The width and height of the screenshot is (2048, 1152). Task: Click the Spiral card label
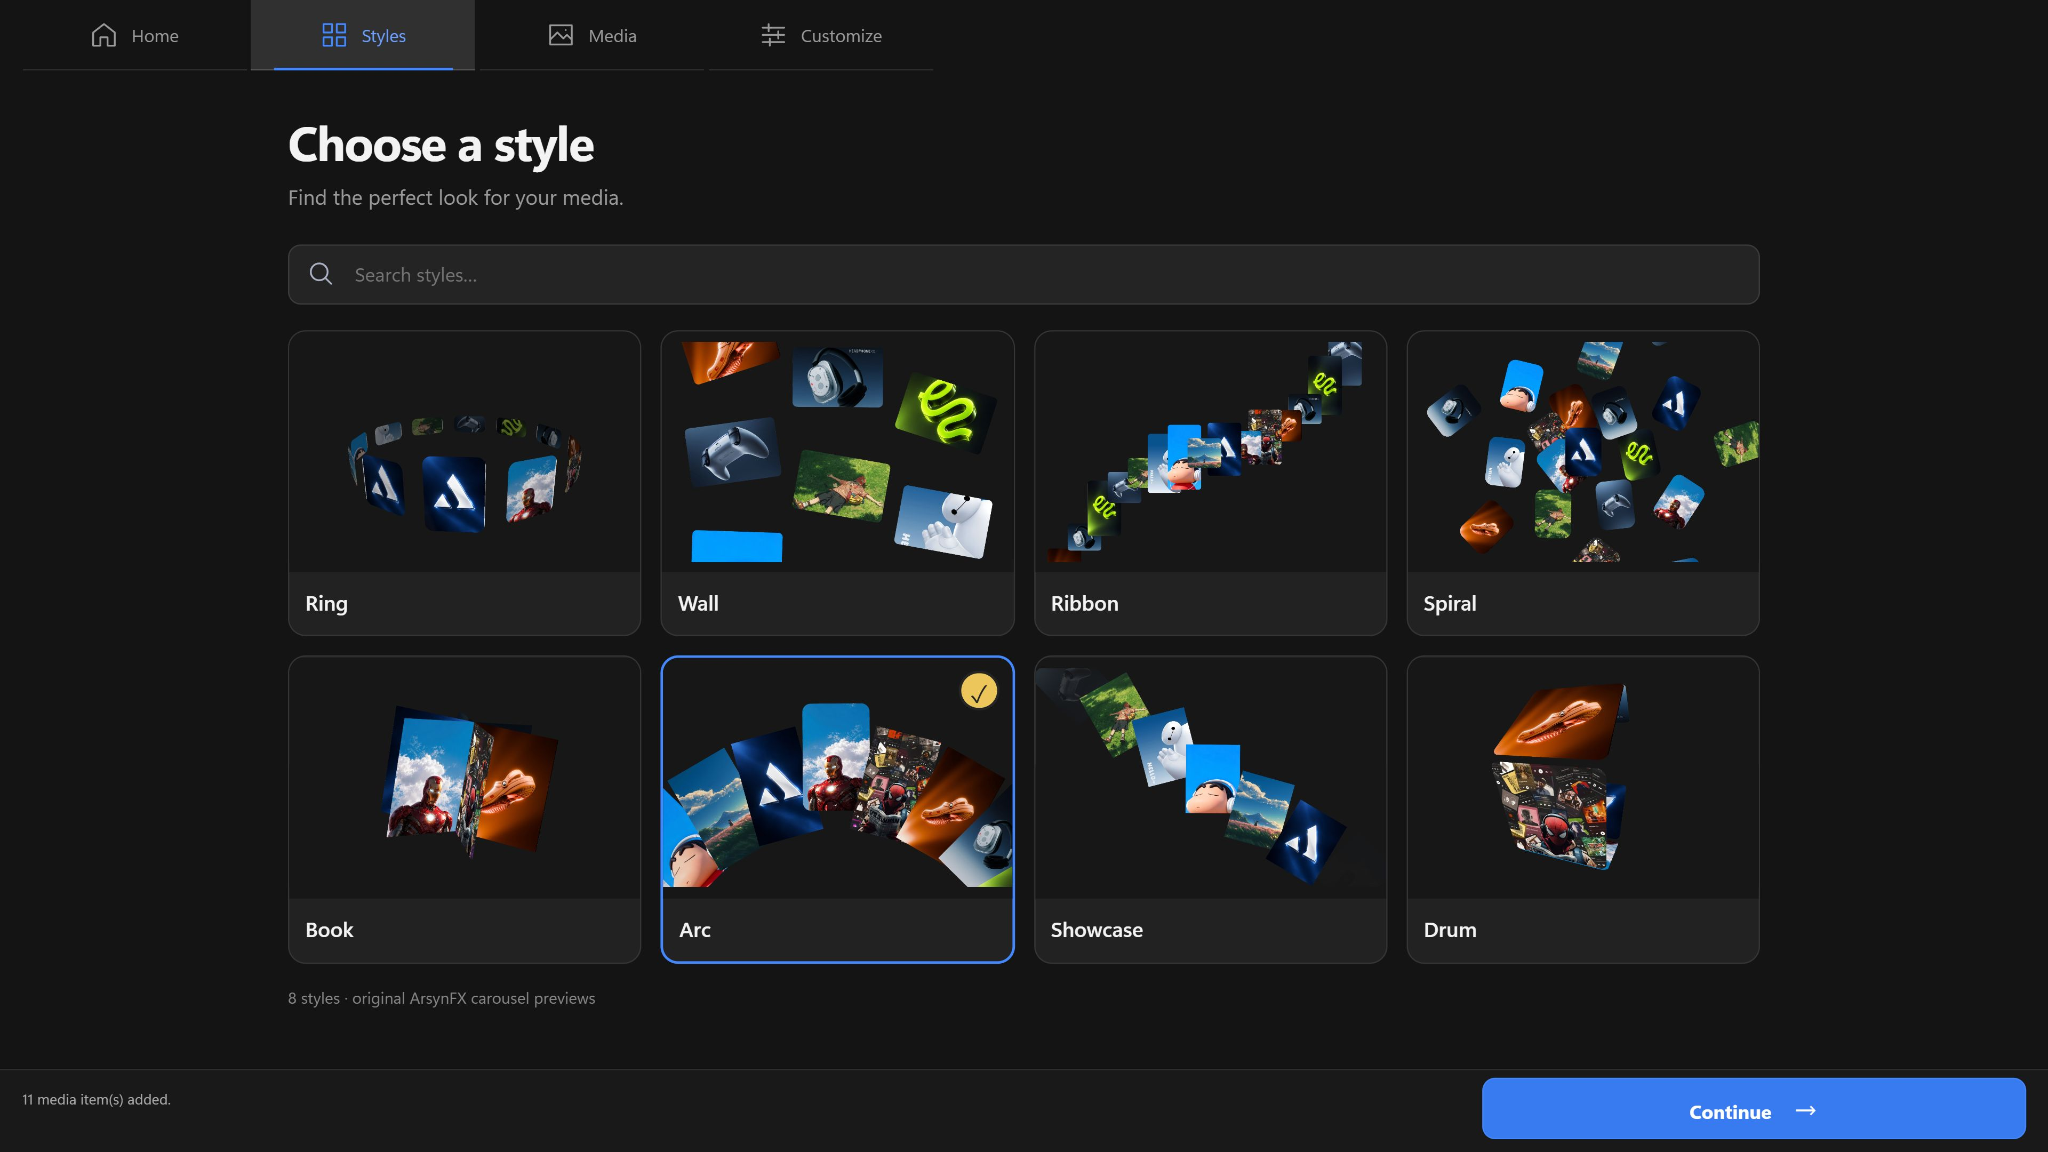coord(1450,604)
